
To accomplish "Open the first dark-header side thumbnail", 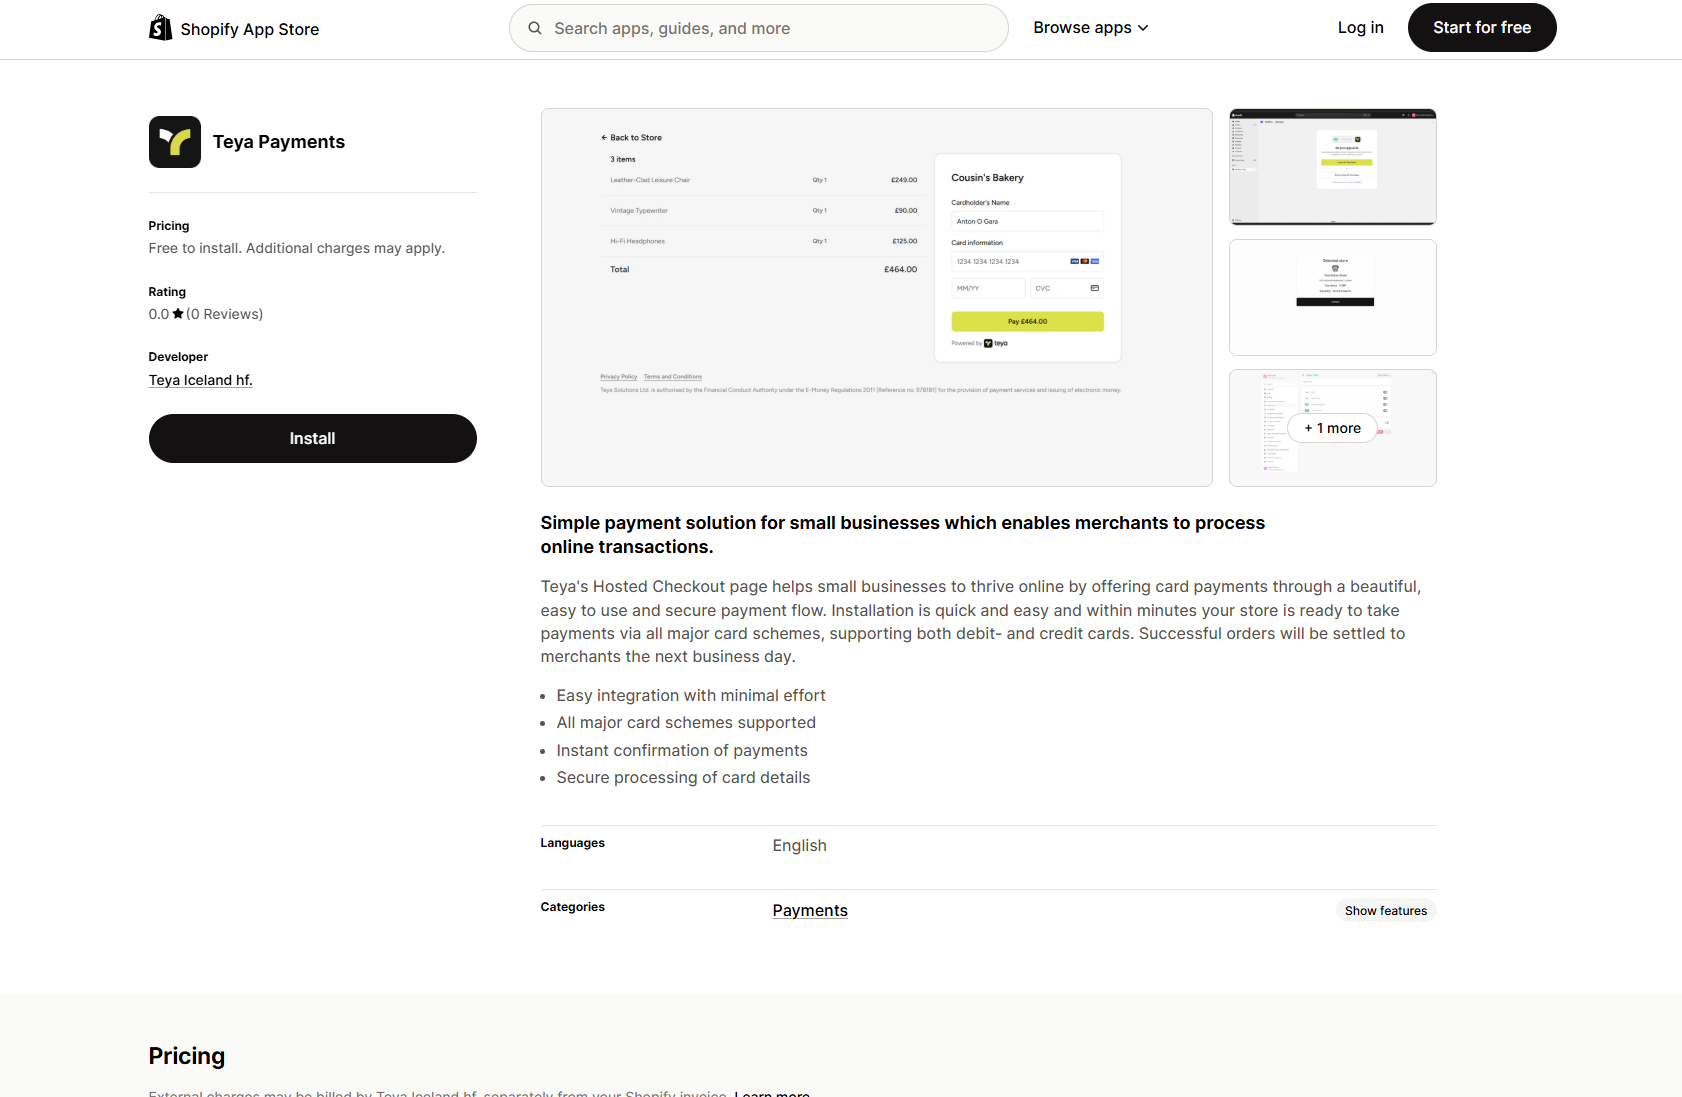I will click(x=1333, y=167).
